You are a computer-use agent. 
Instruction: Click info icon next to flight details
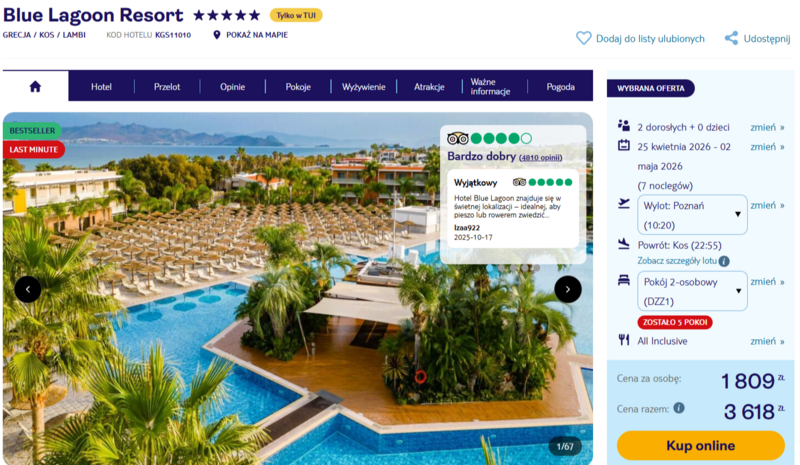724,261
